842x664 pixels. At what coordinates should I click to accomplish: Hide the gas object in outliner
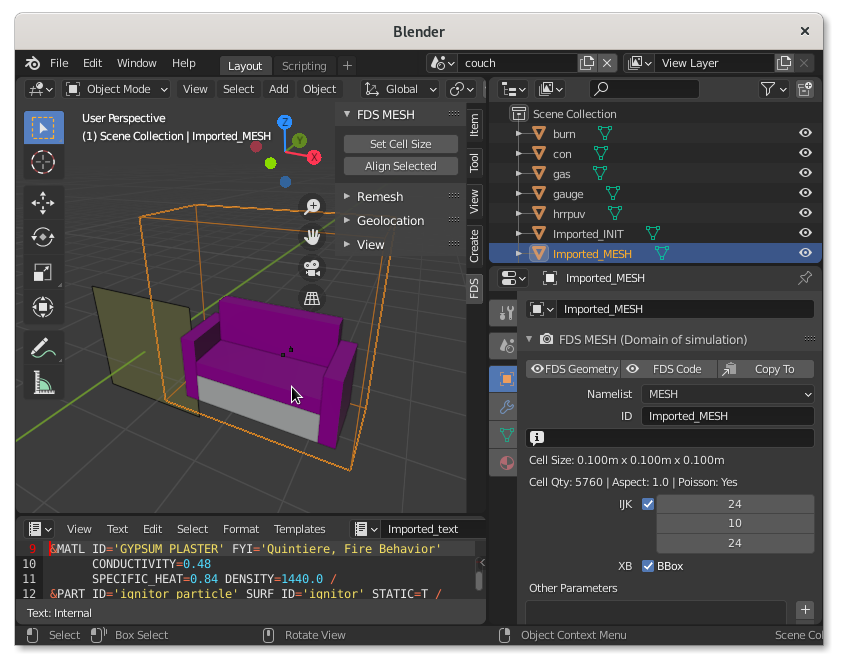click(804, 173)
